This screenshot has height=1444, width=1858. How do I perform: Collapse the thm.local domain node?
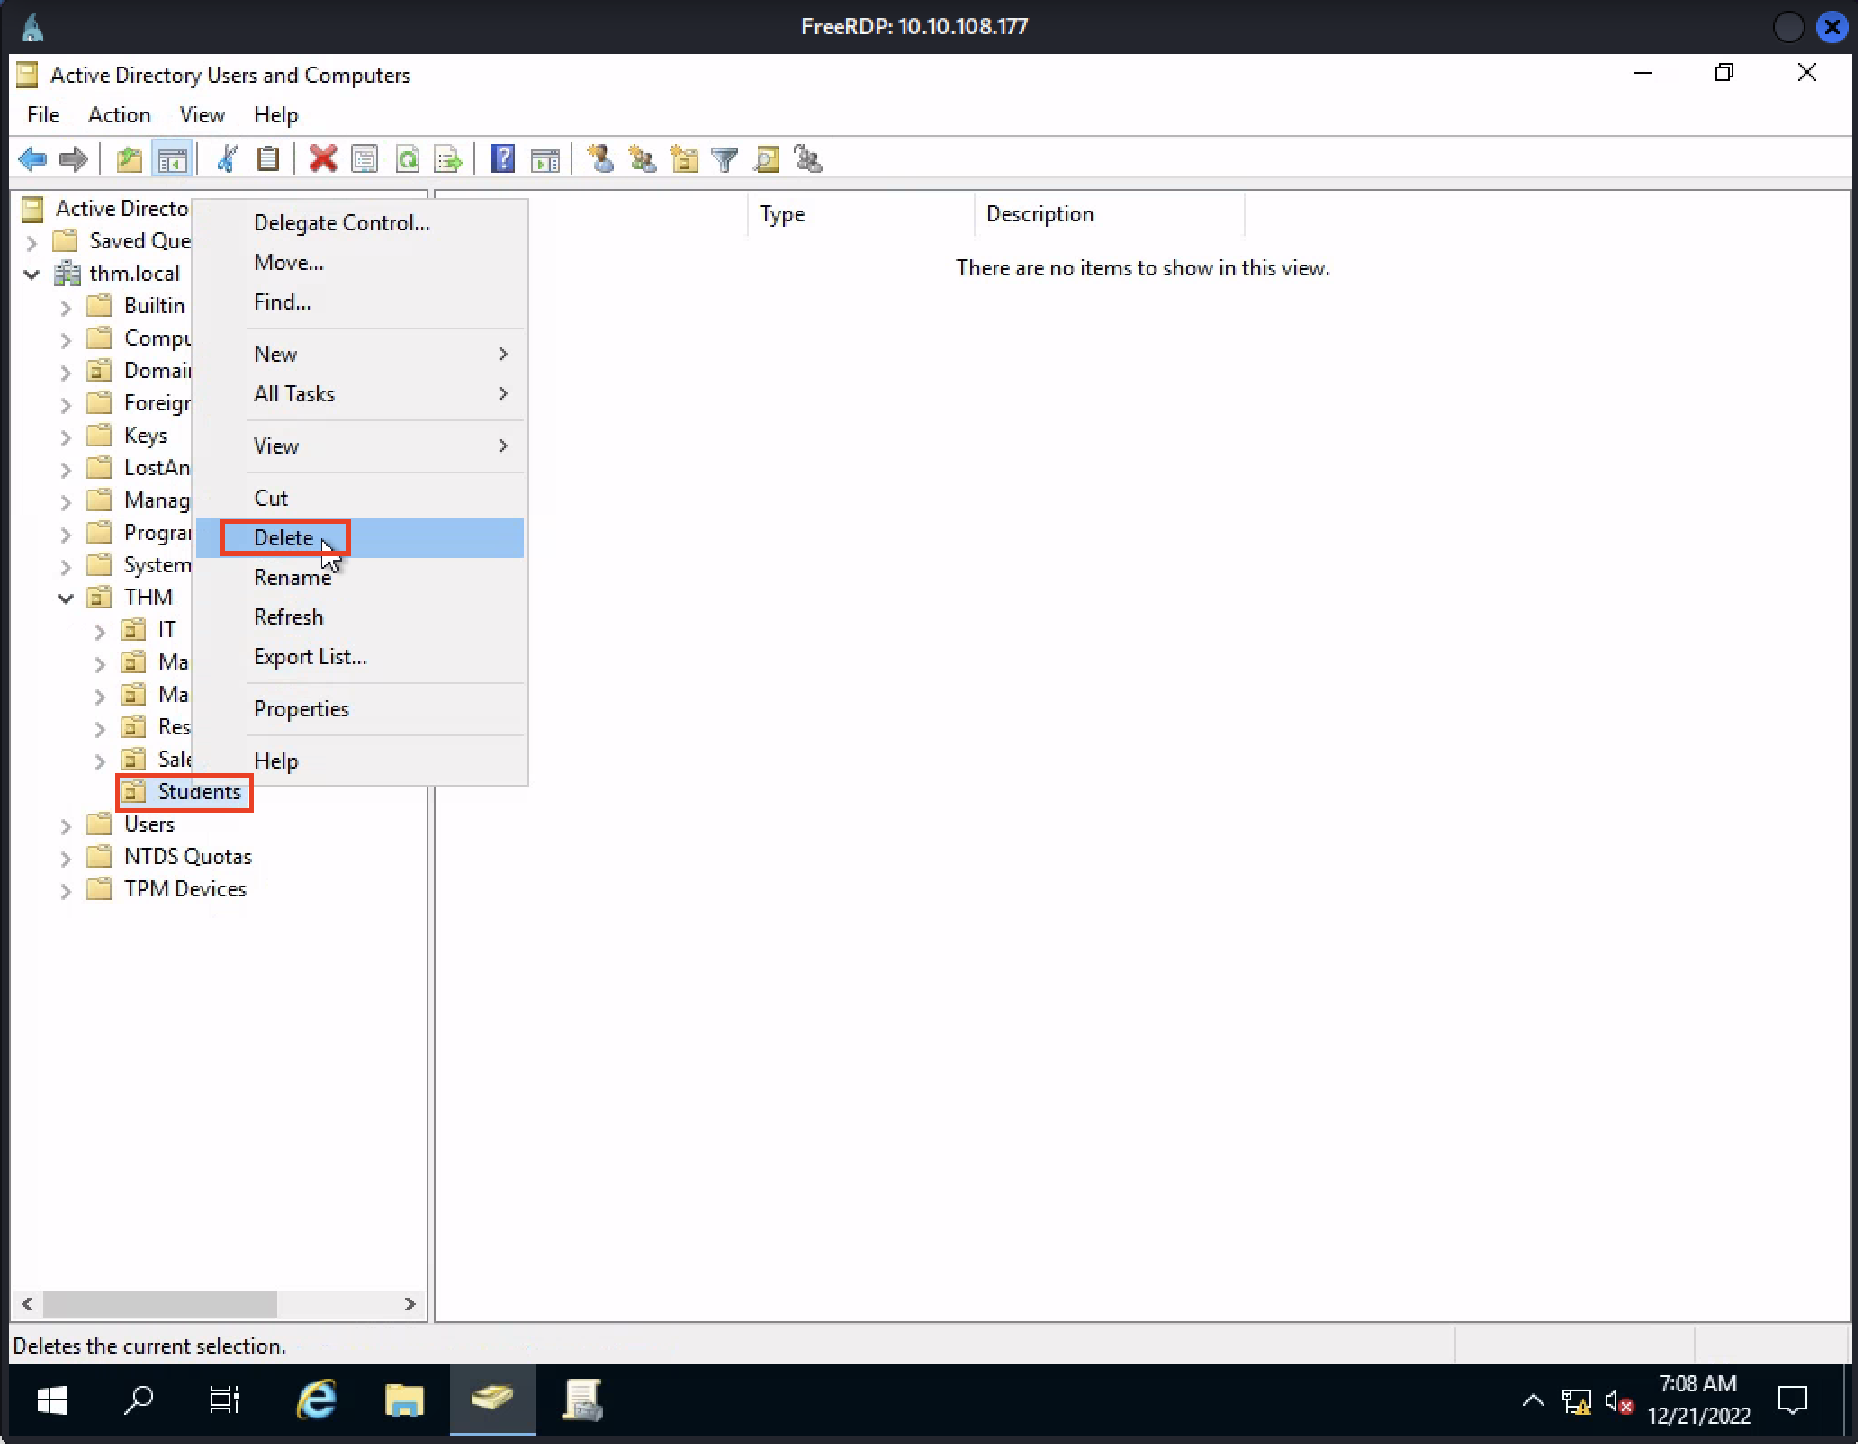(31, 274)
